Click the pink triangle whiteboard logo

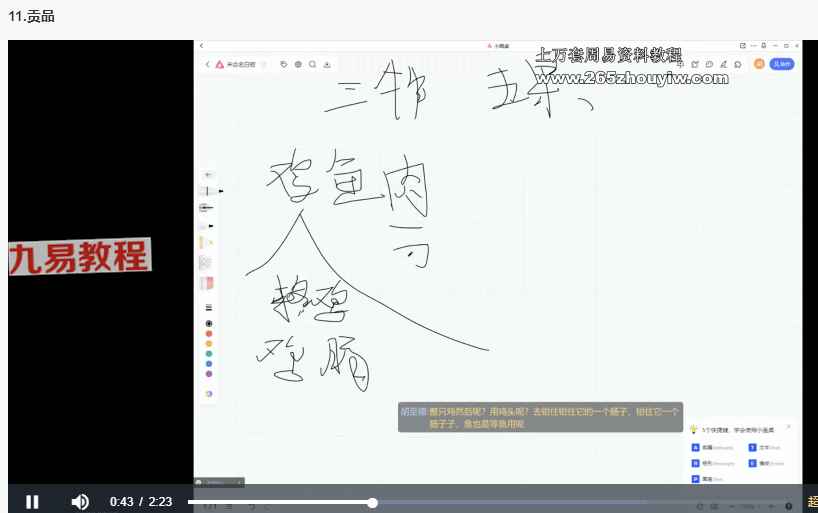coord(220,64)
